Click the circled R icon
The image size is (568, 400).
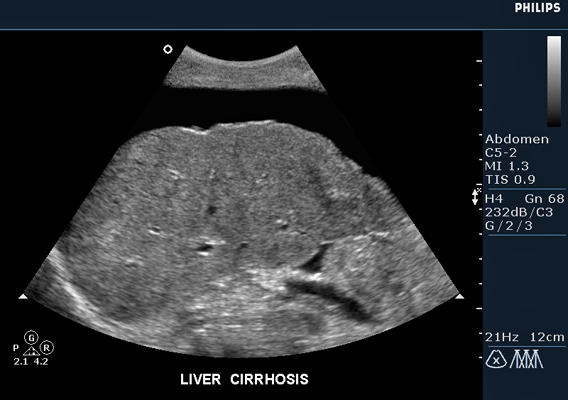47,348
